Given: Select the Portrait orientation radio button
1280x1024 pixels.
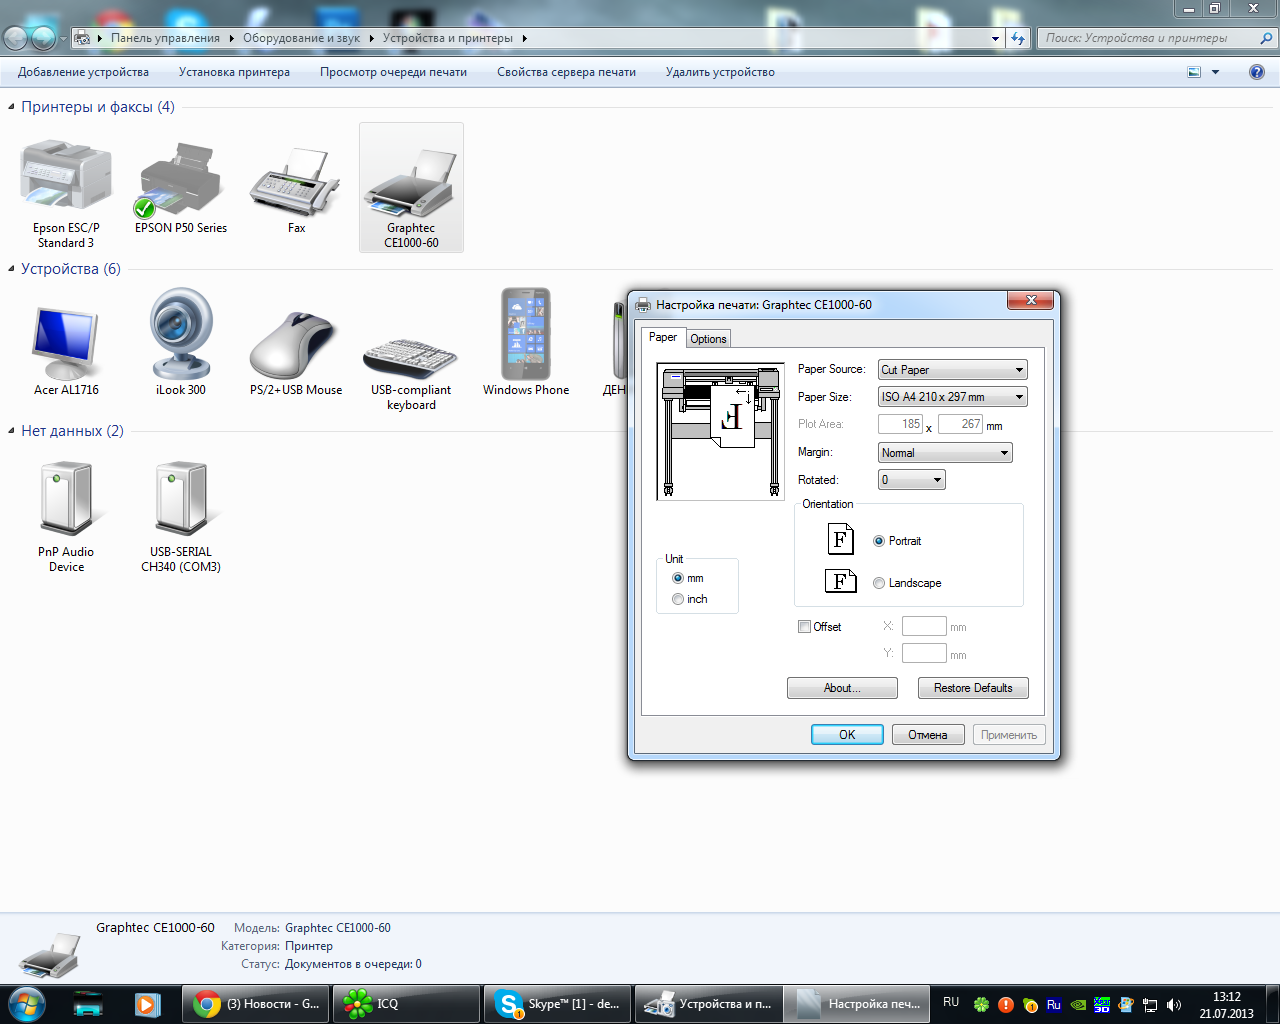Looking at the screenshot, I should tap(879, 541).
